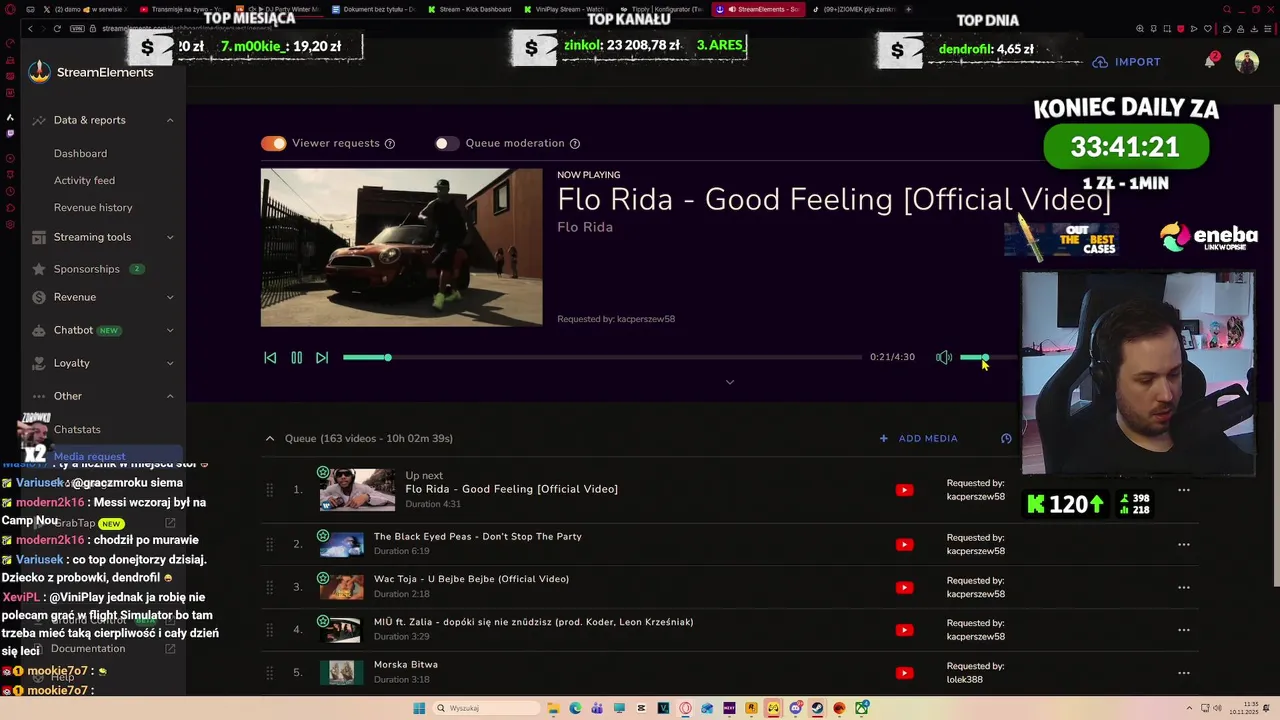This screenshot has width=1280, height=720.
Task: Click page vertical scrollbar
Action: pyautogui.click(x=1275, y=345)
